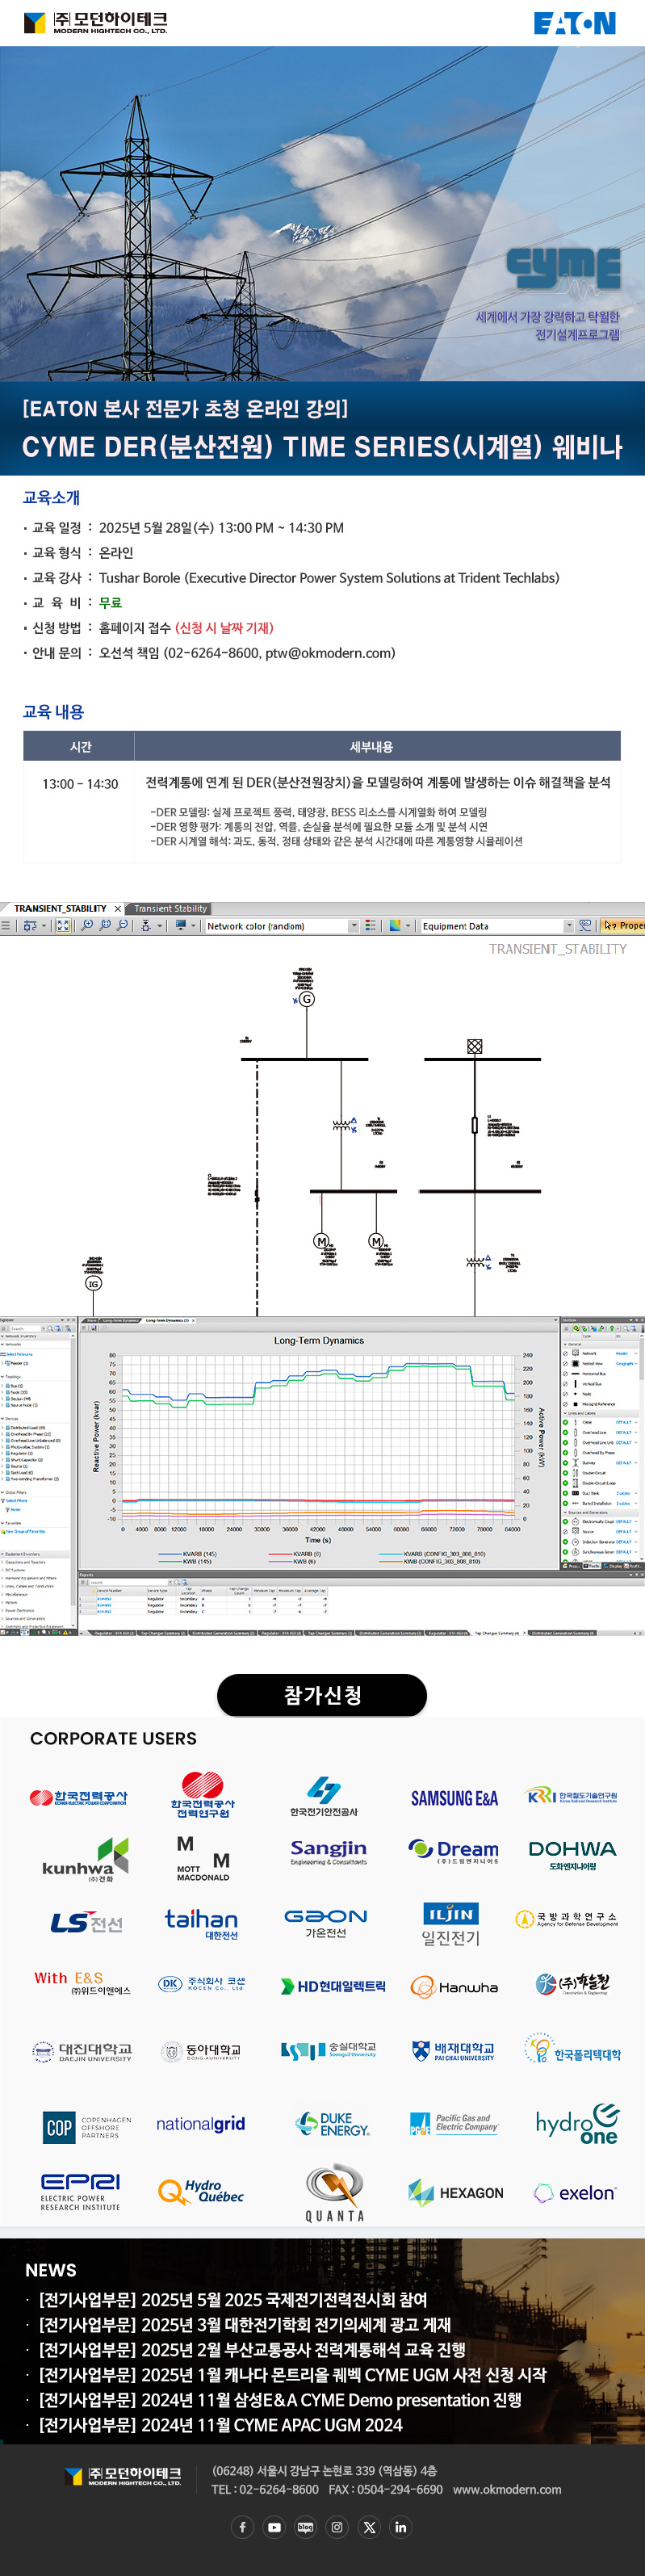Image resolution: width=645 pixels, height=2576 pixels.
Task: Click the hydro one logo
Action: pyautogui.click(x=577, y=2124)
